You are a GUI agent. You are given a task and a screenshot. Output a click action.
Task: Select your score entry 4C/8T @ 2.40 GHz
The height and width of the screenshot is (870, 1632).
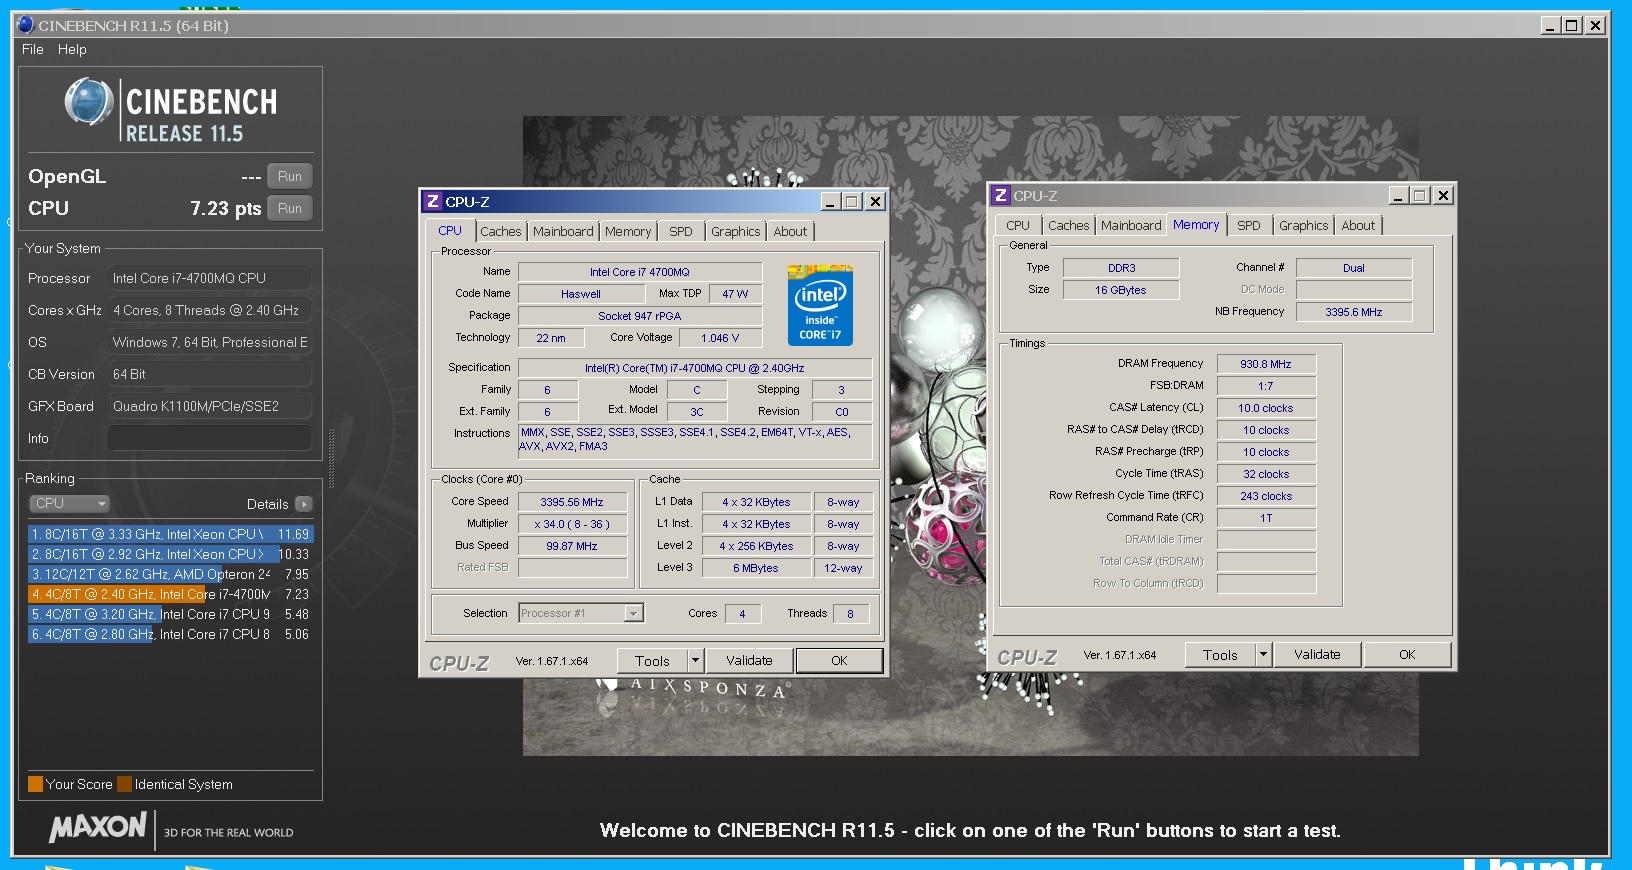tap(170, 594)
